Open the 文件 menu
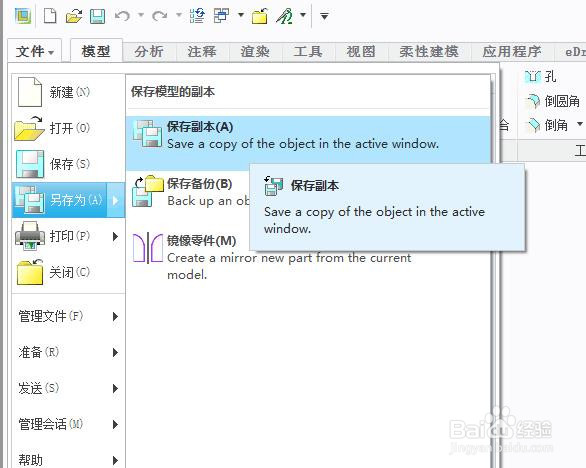Screen dimensions: 586x468 (x=35, y=51)
